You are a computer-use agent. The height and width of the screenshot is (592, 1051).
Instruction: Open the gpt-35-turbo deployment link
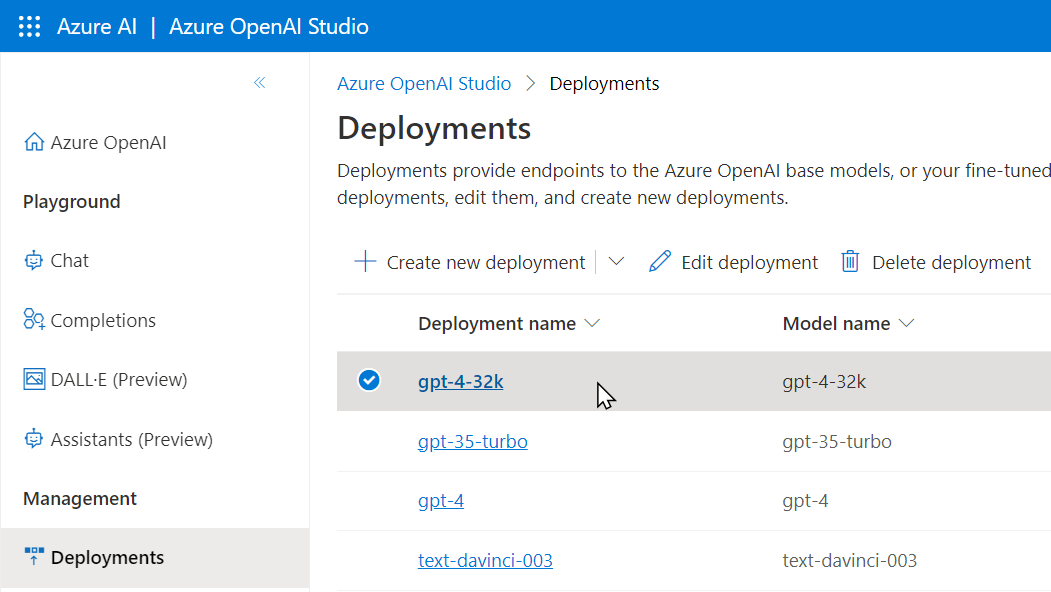click(473, 442)
